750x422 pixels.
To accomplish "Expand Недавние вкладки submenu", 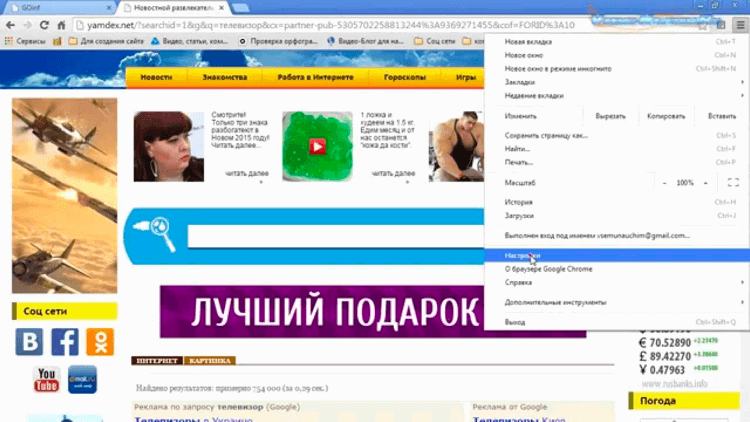I will [617, 95].
